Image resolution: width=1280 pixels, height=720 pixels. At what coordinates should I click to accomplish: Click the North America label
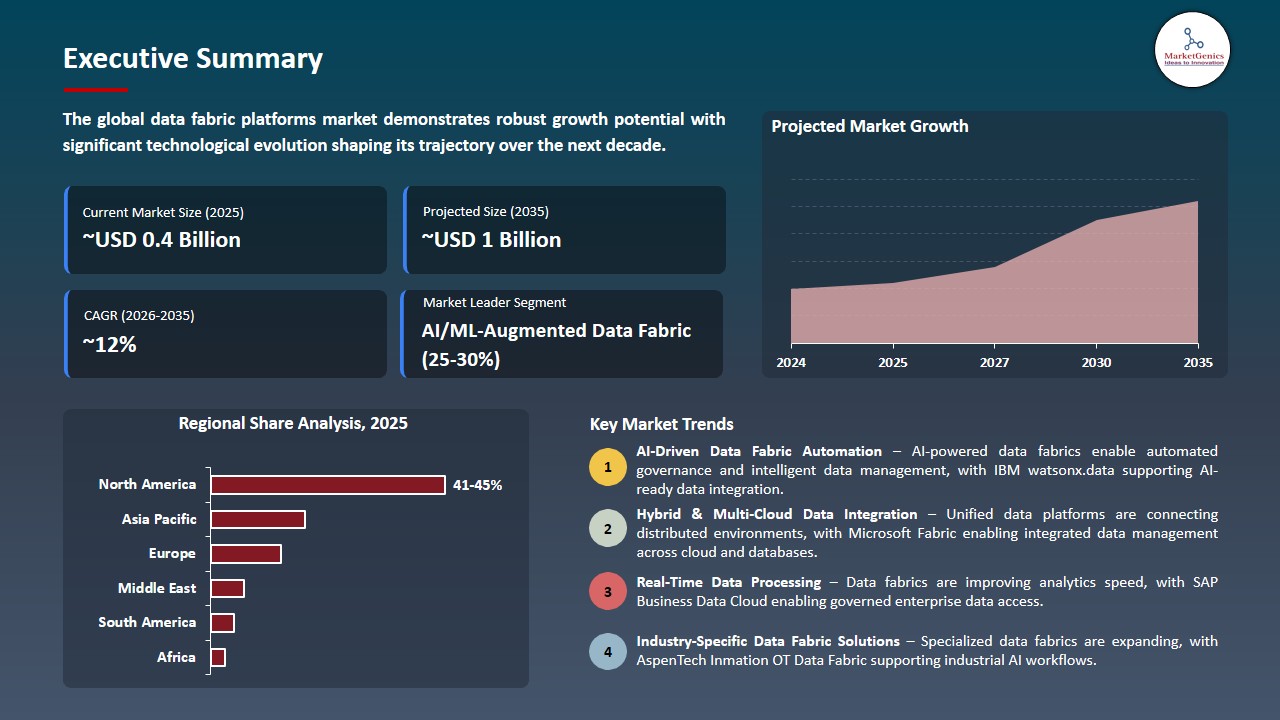pyautogui.click(x=147, y=484)
